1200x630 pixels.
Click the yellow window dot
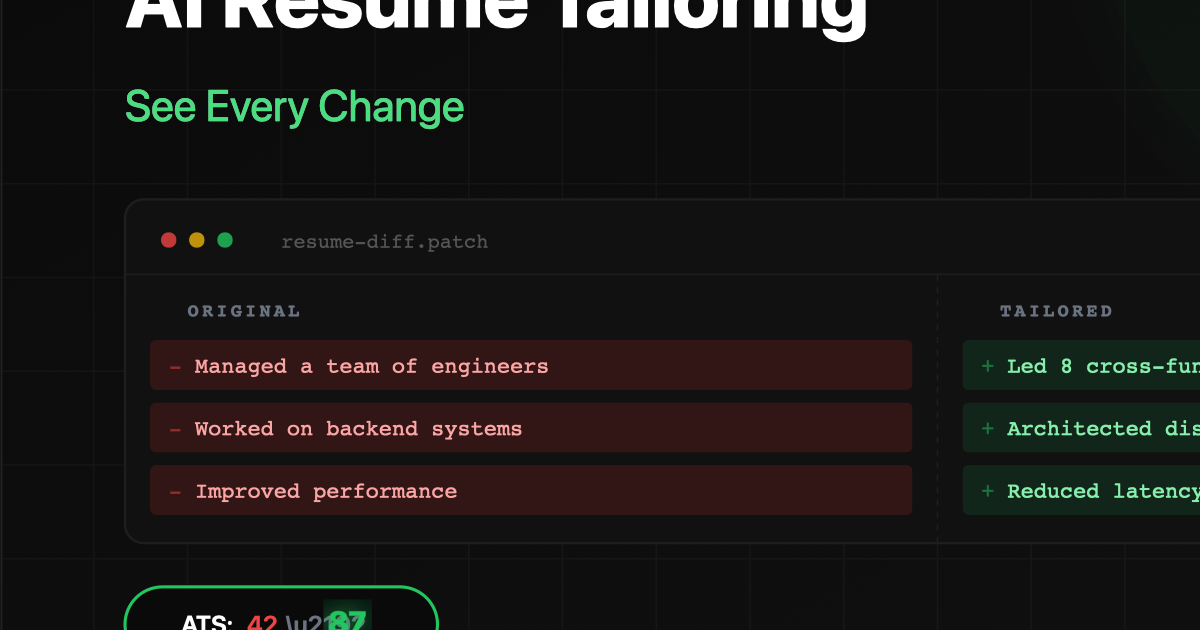point(197,240)
